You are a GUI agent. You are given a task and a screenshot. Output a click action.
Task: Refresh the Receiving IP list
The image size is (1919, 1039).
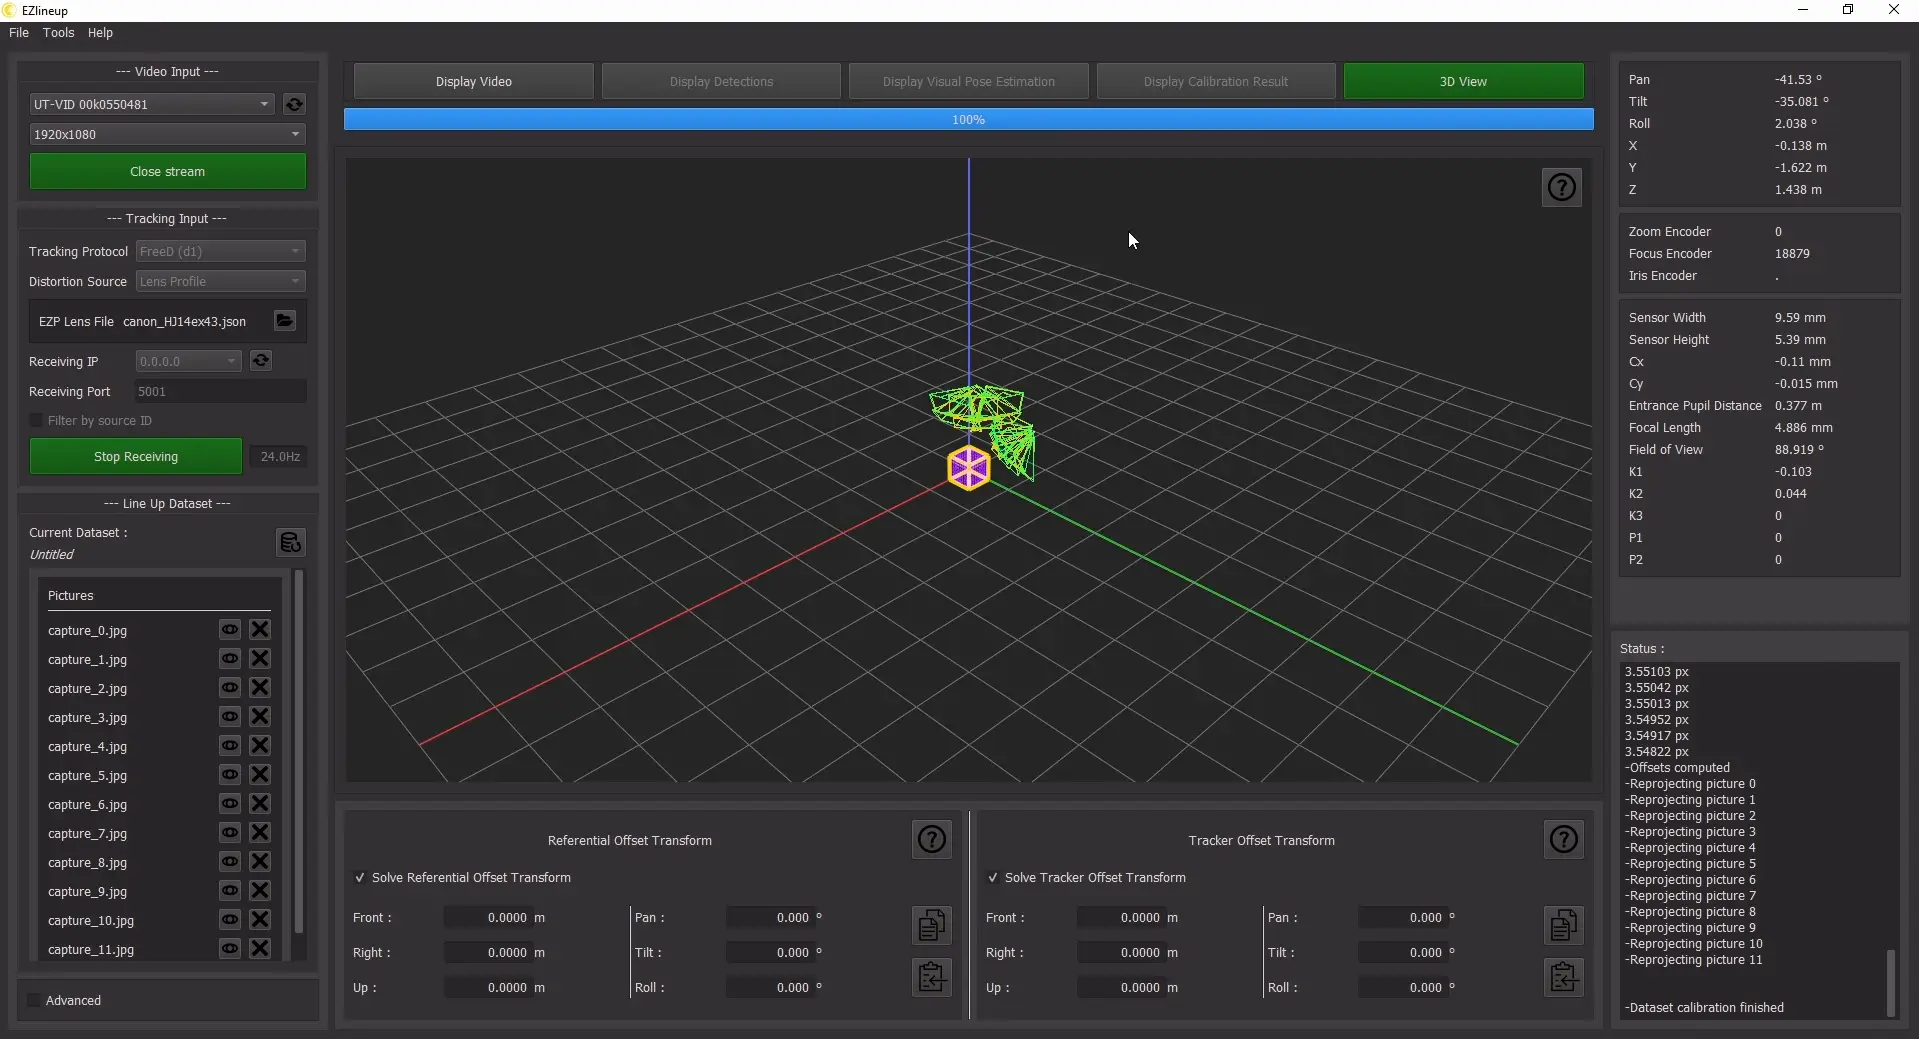tap(261, 361)
